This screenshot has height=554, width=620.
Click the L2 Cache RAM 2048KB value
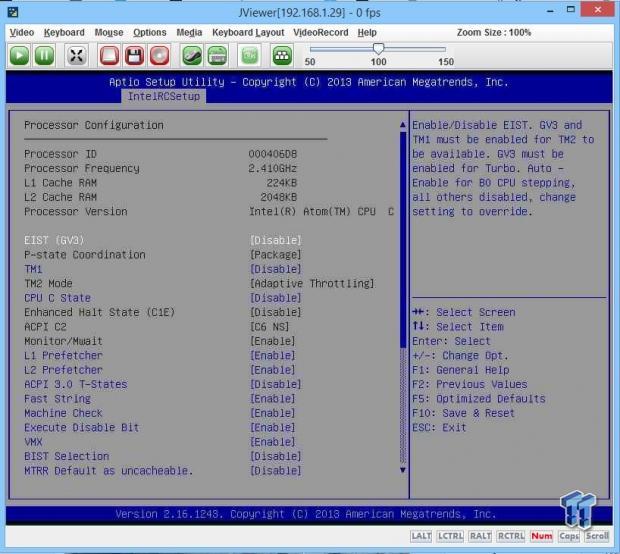click(278, 197)
